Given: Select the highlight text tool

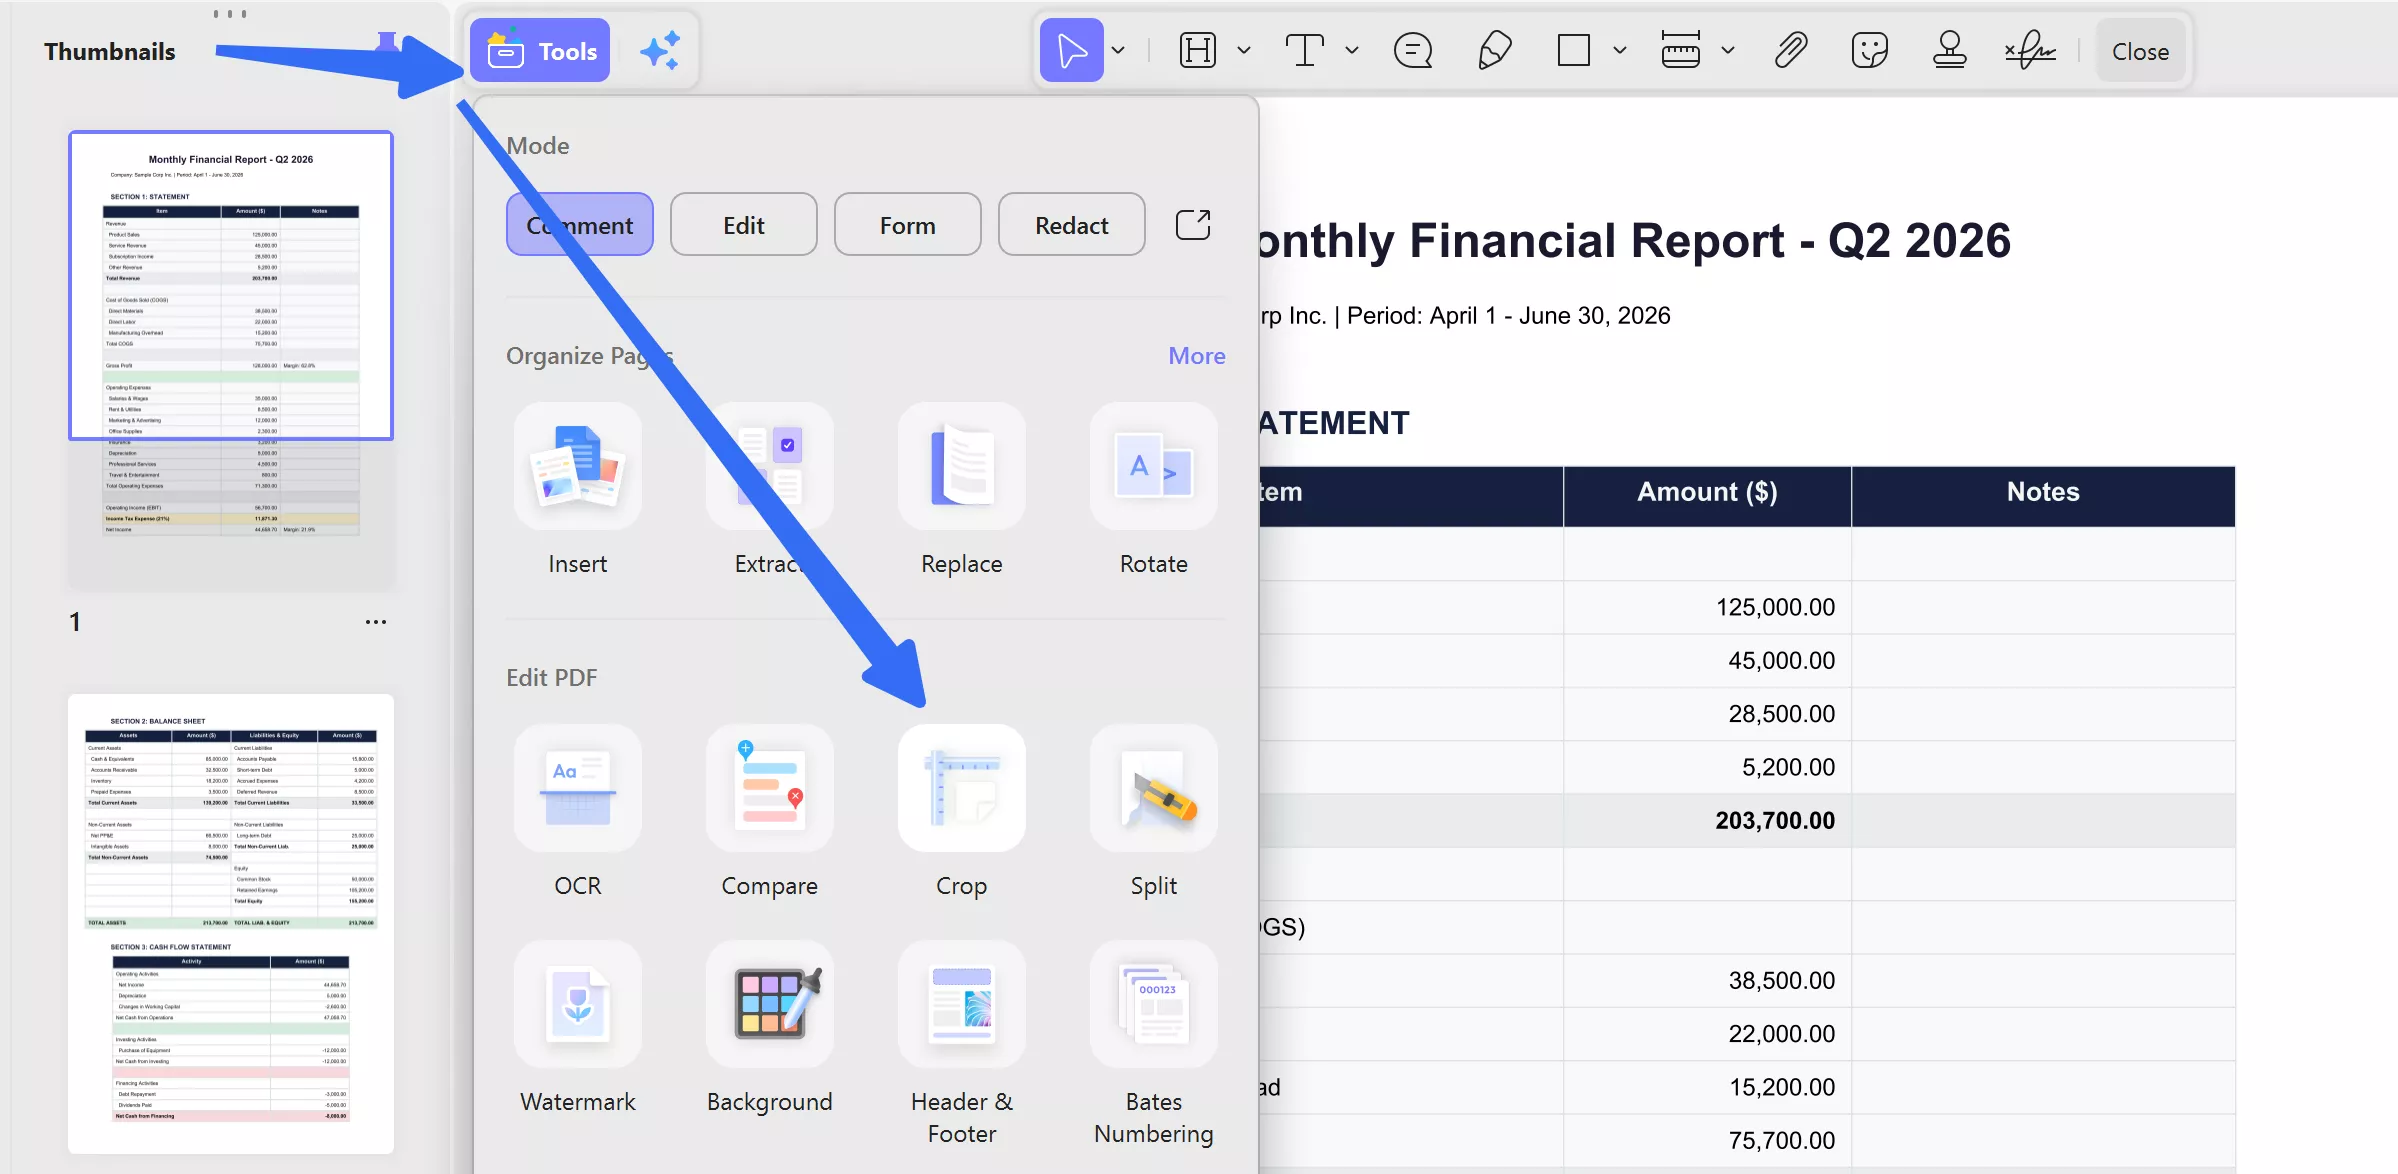Looking at the screenshot, I should click(1197, 50).
